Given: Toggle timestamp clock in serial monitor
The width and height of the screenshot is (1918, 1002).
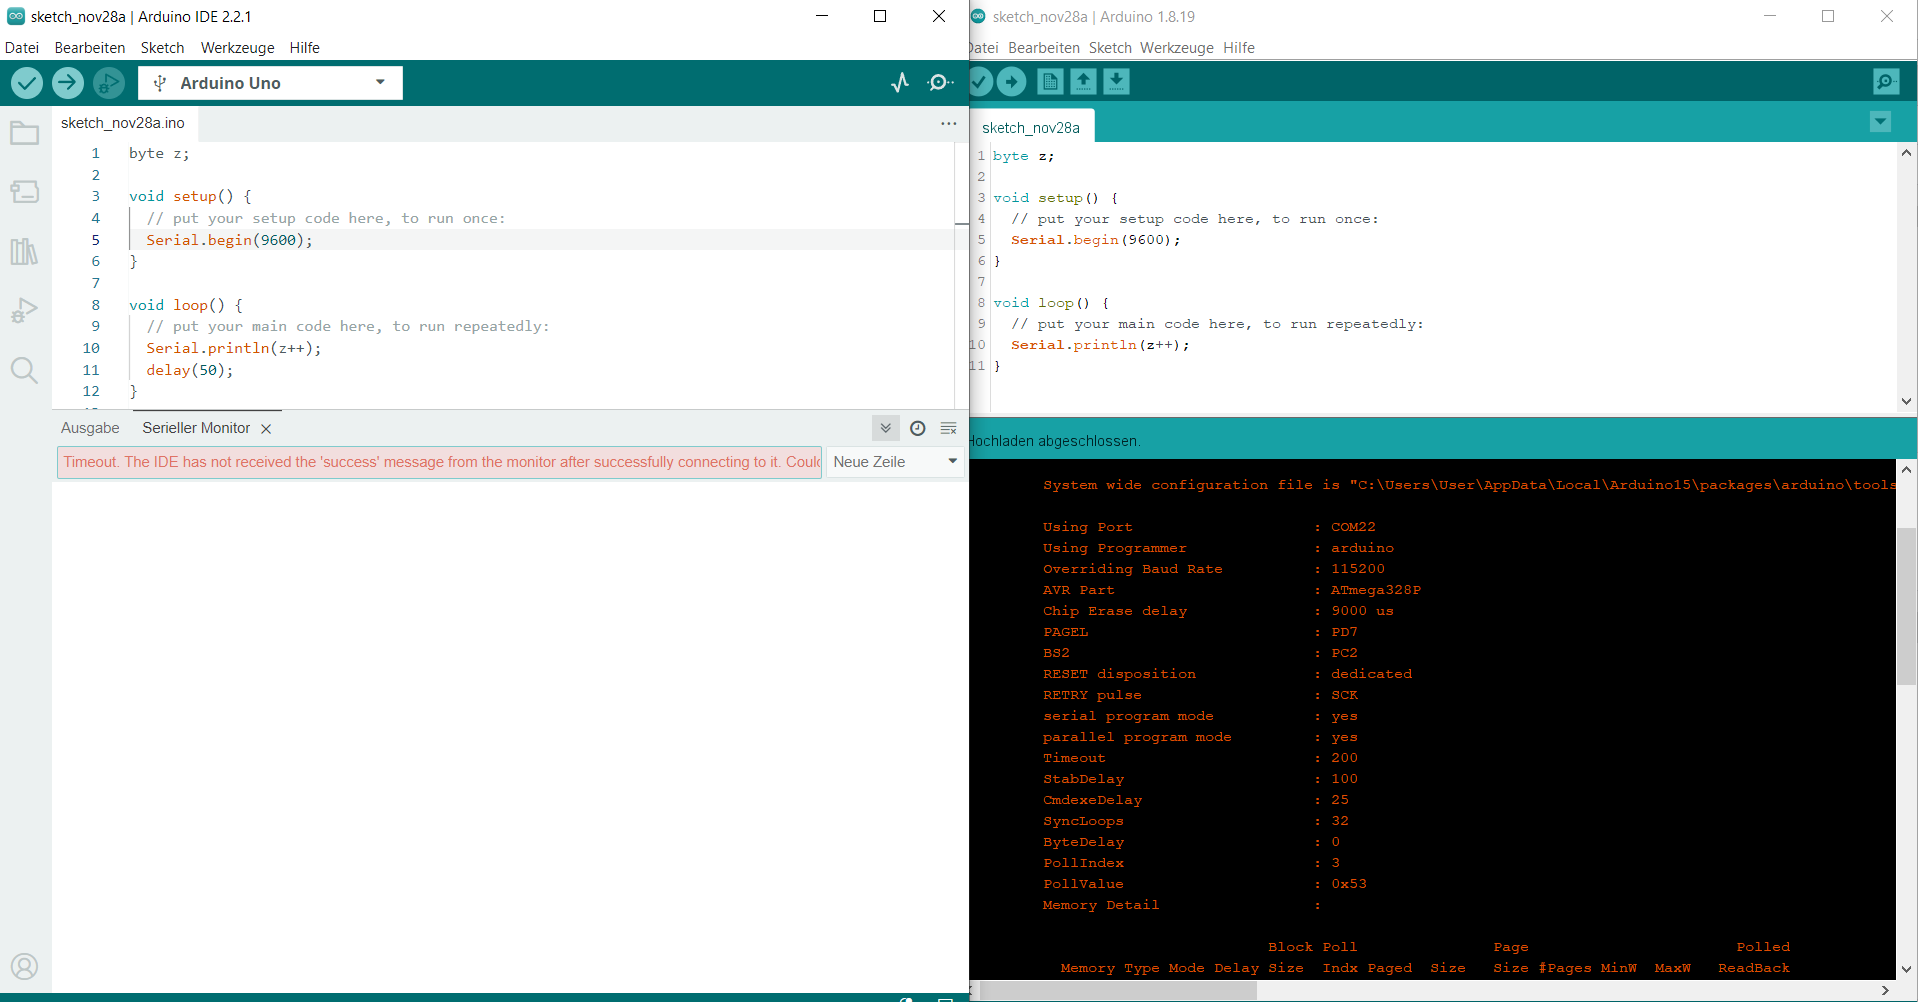Looking at the screenshot, I should (918, 428).
